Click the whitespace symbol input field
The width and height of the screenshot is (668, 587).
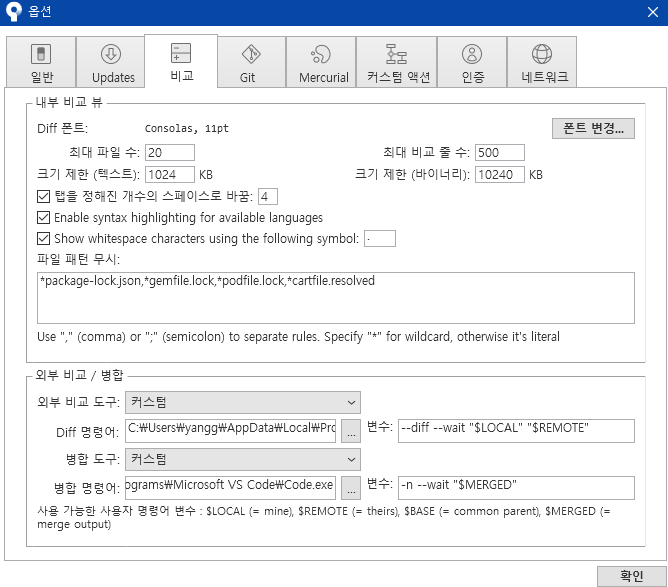(380, 239)
